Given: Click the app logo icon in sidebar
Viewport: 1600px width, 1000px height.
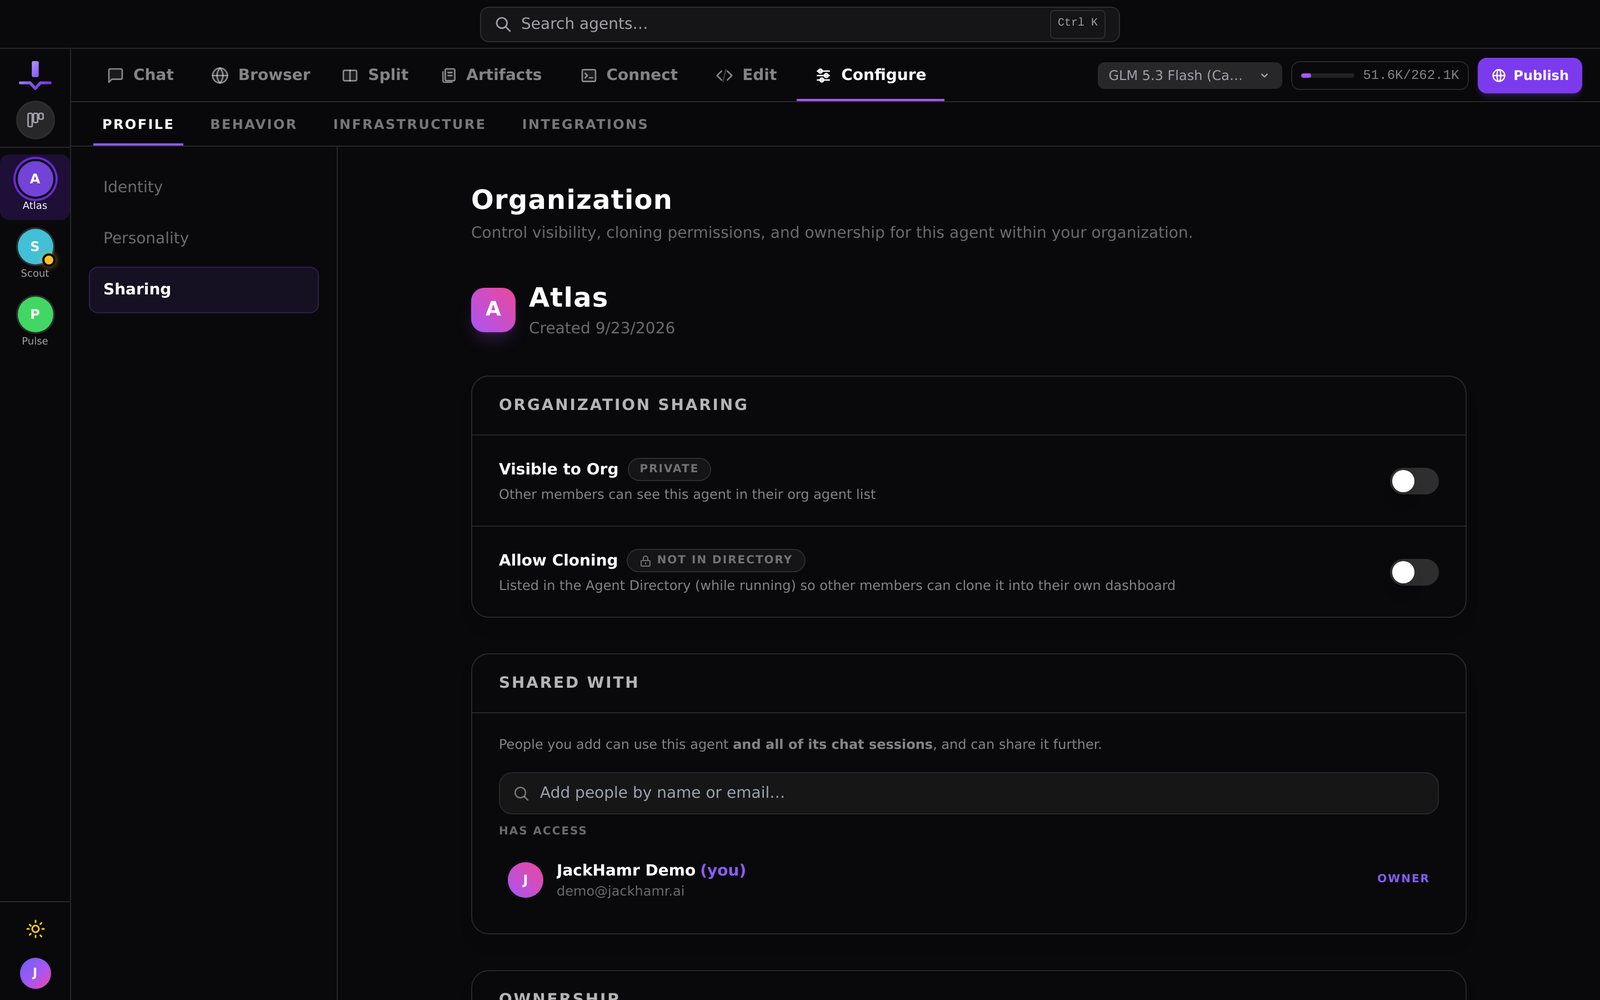Looking at the screenshot, I should pos(35,75).
